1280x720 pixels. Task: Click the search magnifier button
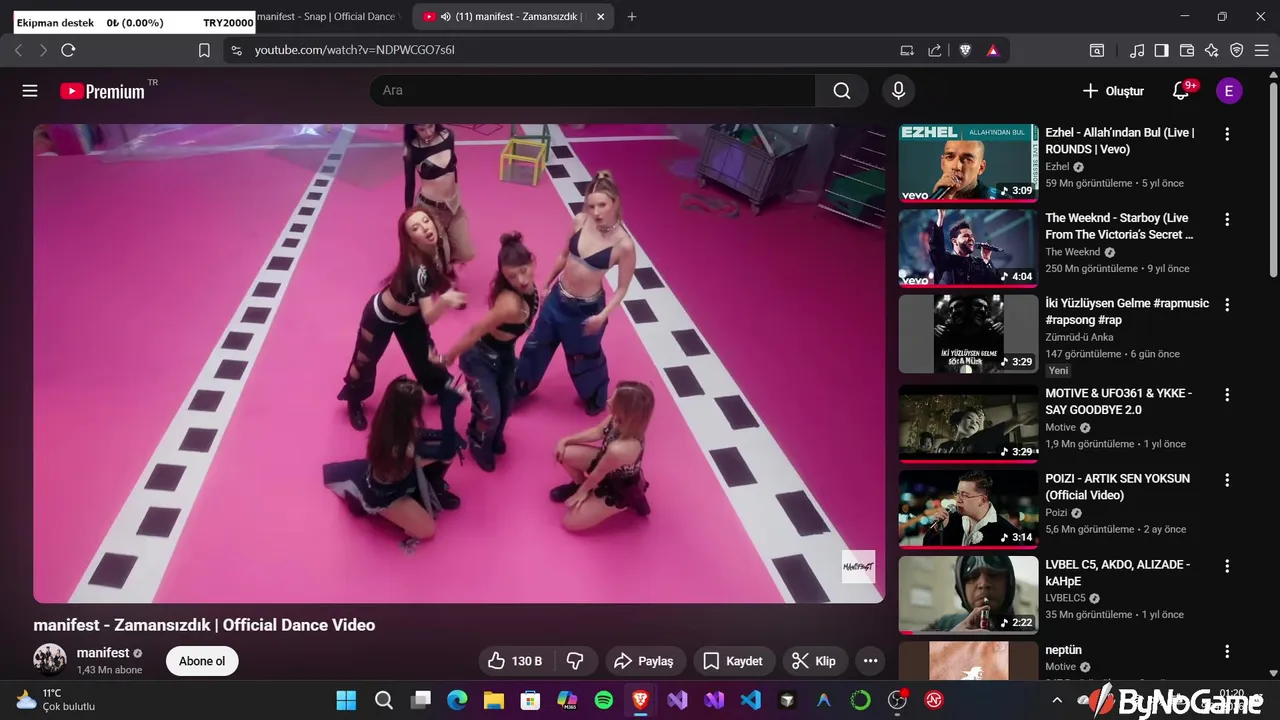point(842,91)
